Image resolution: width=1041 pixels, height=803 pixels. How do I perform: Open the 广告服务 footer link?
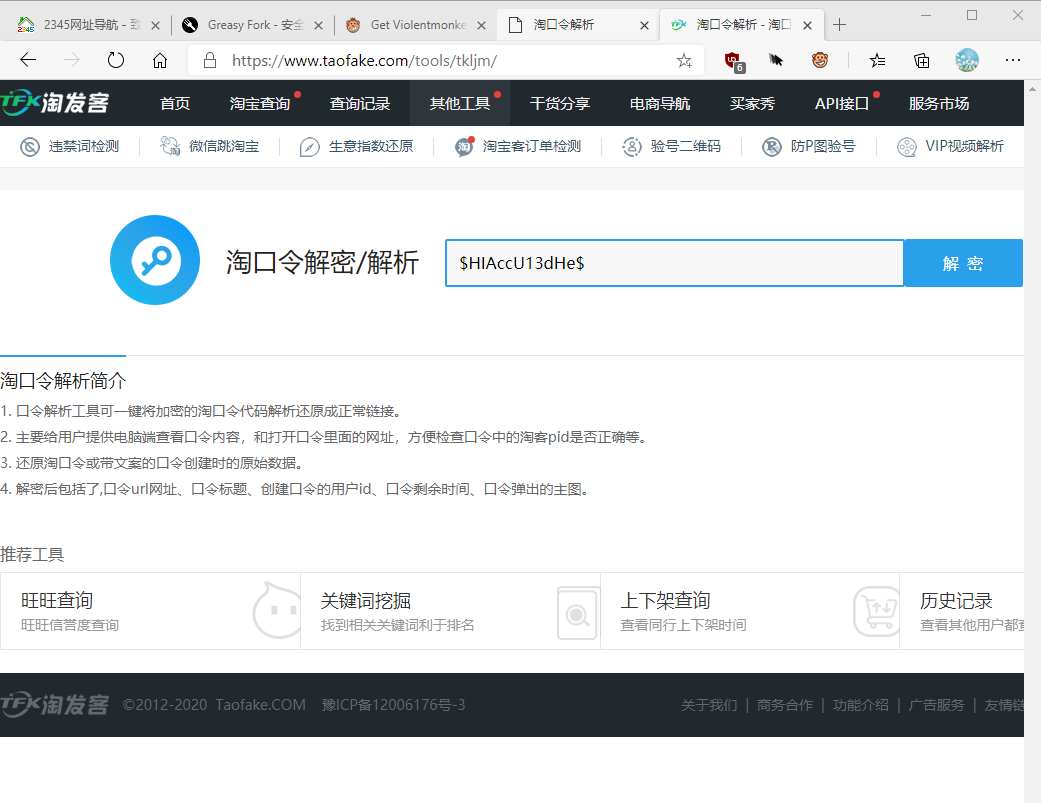[x=936, y=705]
